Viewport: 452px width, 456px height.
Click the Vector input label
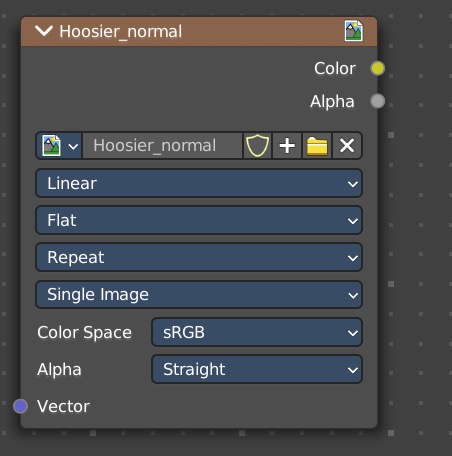[x=63, y=406]
